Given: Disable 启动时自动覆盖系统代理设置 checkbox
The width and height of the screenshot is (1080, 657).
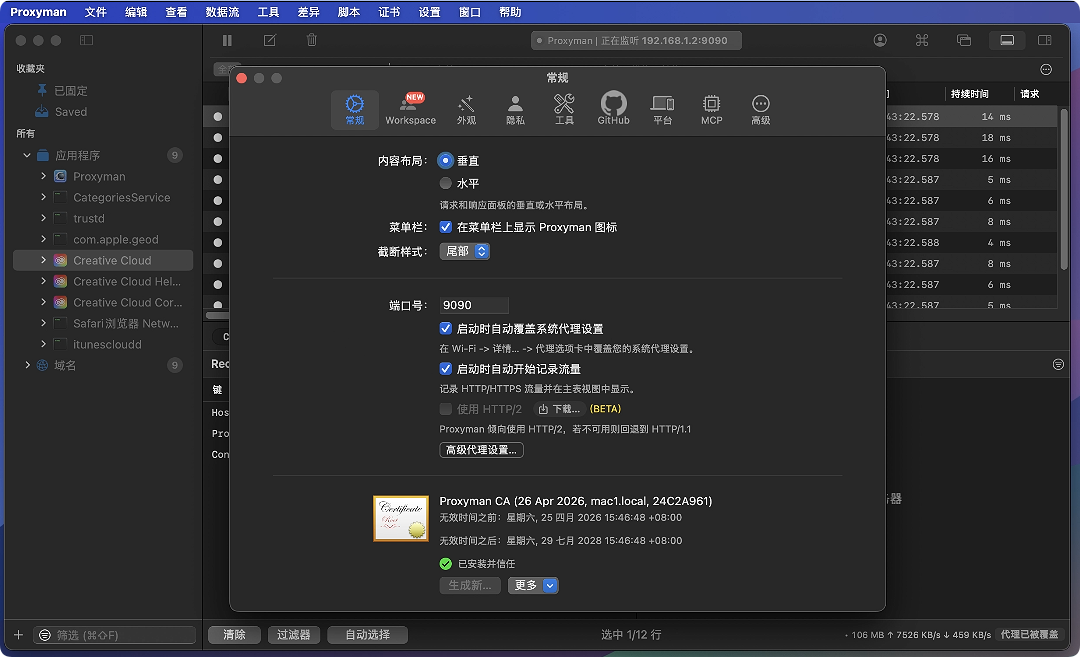Looking at the screenshot, I should click(446, 328).
